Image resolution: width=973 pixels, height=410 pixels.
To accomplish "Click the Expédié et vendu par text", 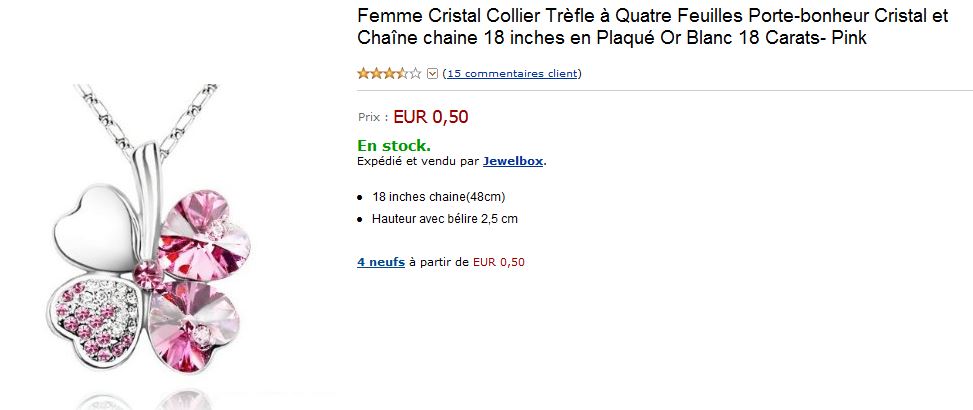I will pyautogui.click(x=418, y=161).
